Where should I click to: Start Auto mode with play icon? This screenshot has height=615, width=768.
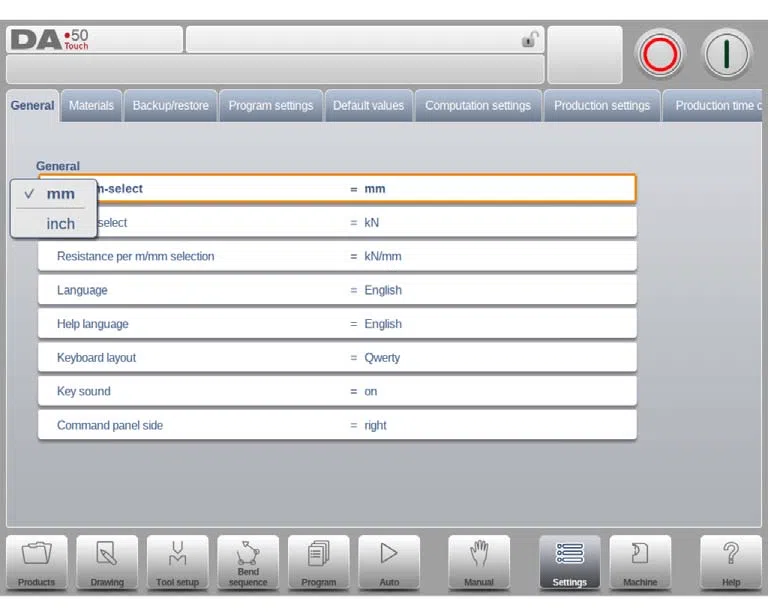389,562
